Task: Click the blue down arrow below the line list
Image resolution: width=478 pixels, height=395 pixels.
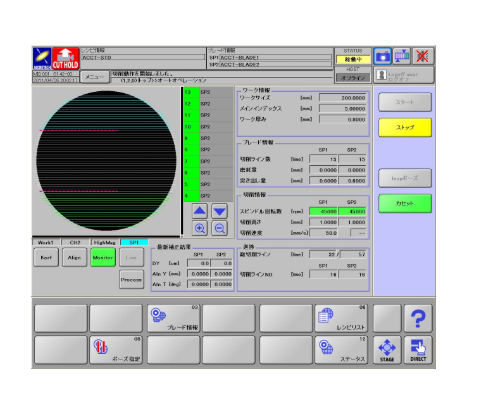Action: 219,211
